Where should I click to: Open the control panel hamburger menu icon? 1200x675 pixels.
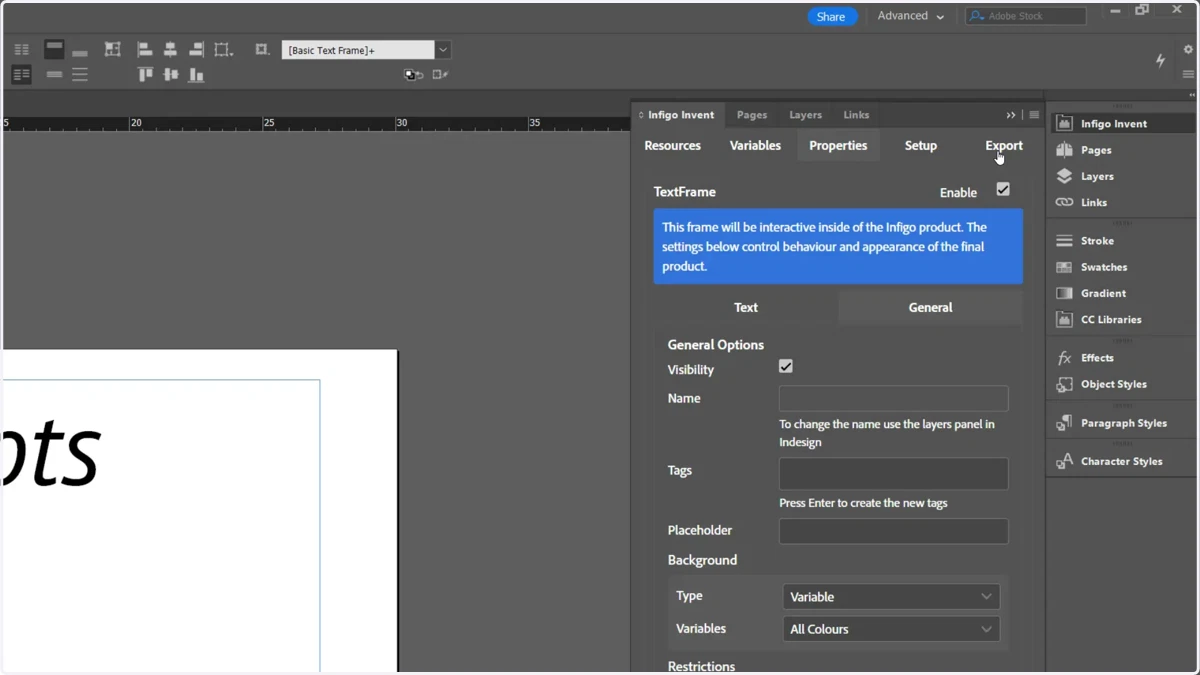click(x=1188, y=74)
